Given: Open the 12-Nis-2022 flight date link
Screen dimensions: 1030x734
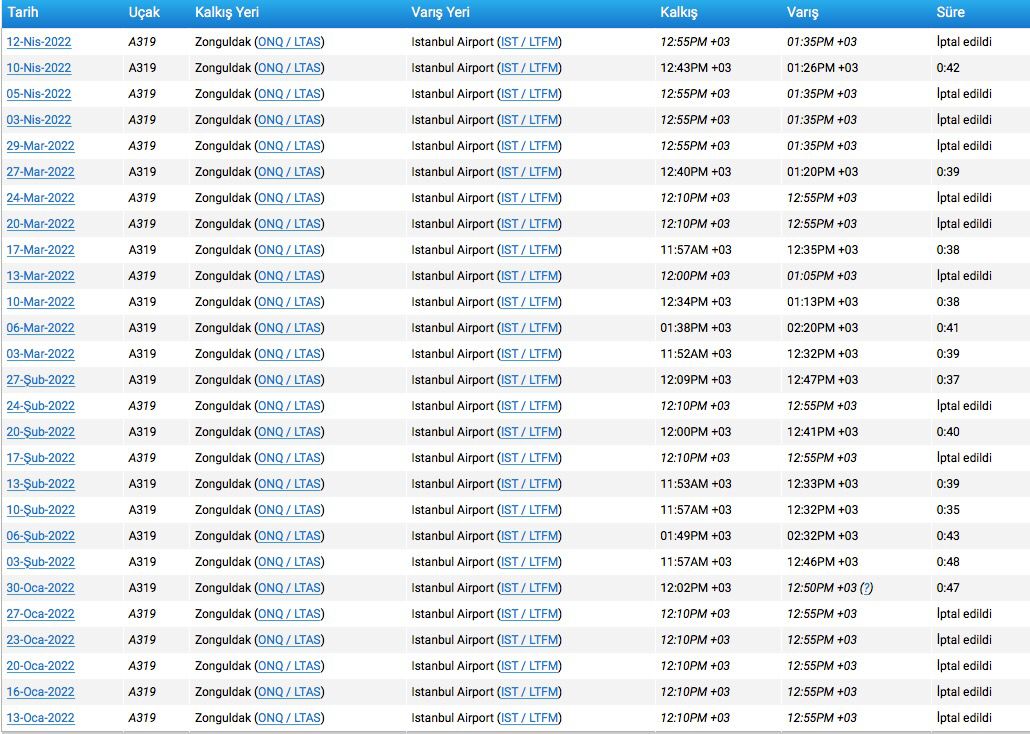Looking at the screenshot, I should (x=39, y=42).
